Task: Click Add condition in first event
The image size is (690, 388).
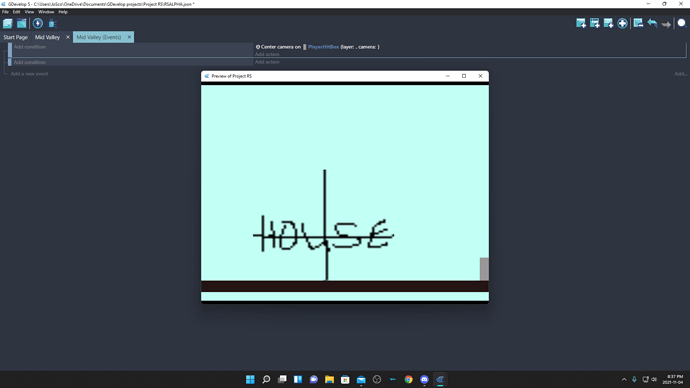Action: (29, 47)
